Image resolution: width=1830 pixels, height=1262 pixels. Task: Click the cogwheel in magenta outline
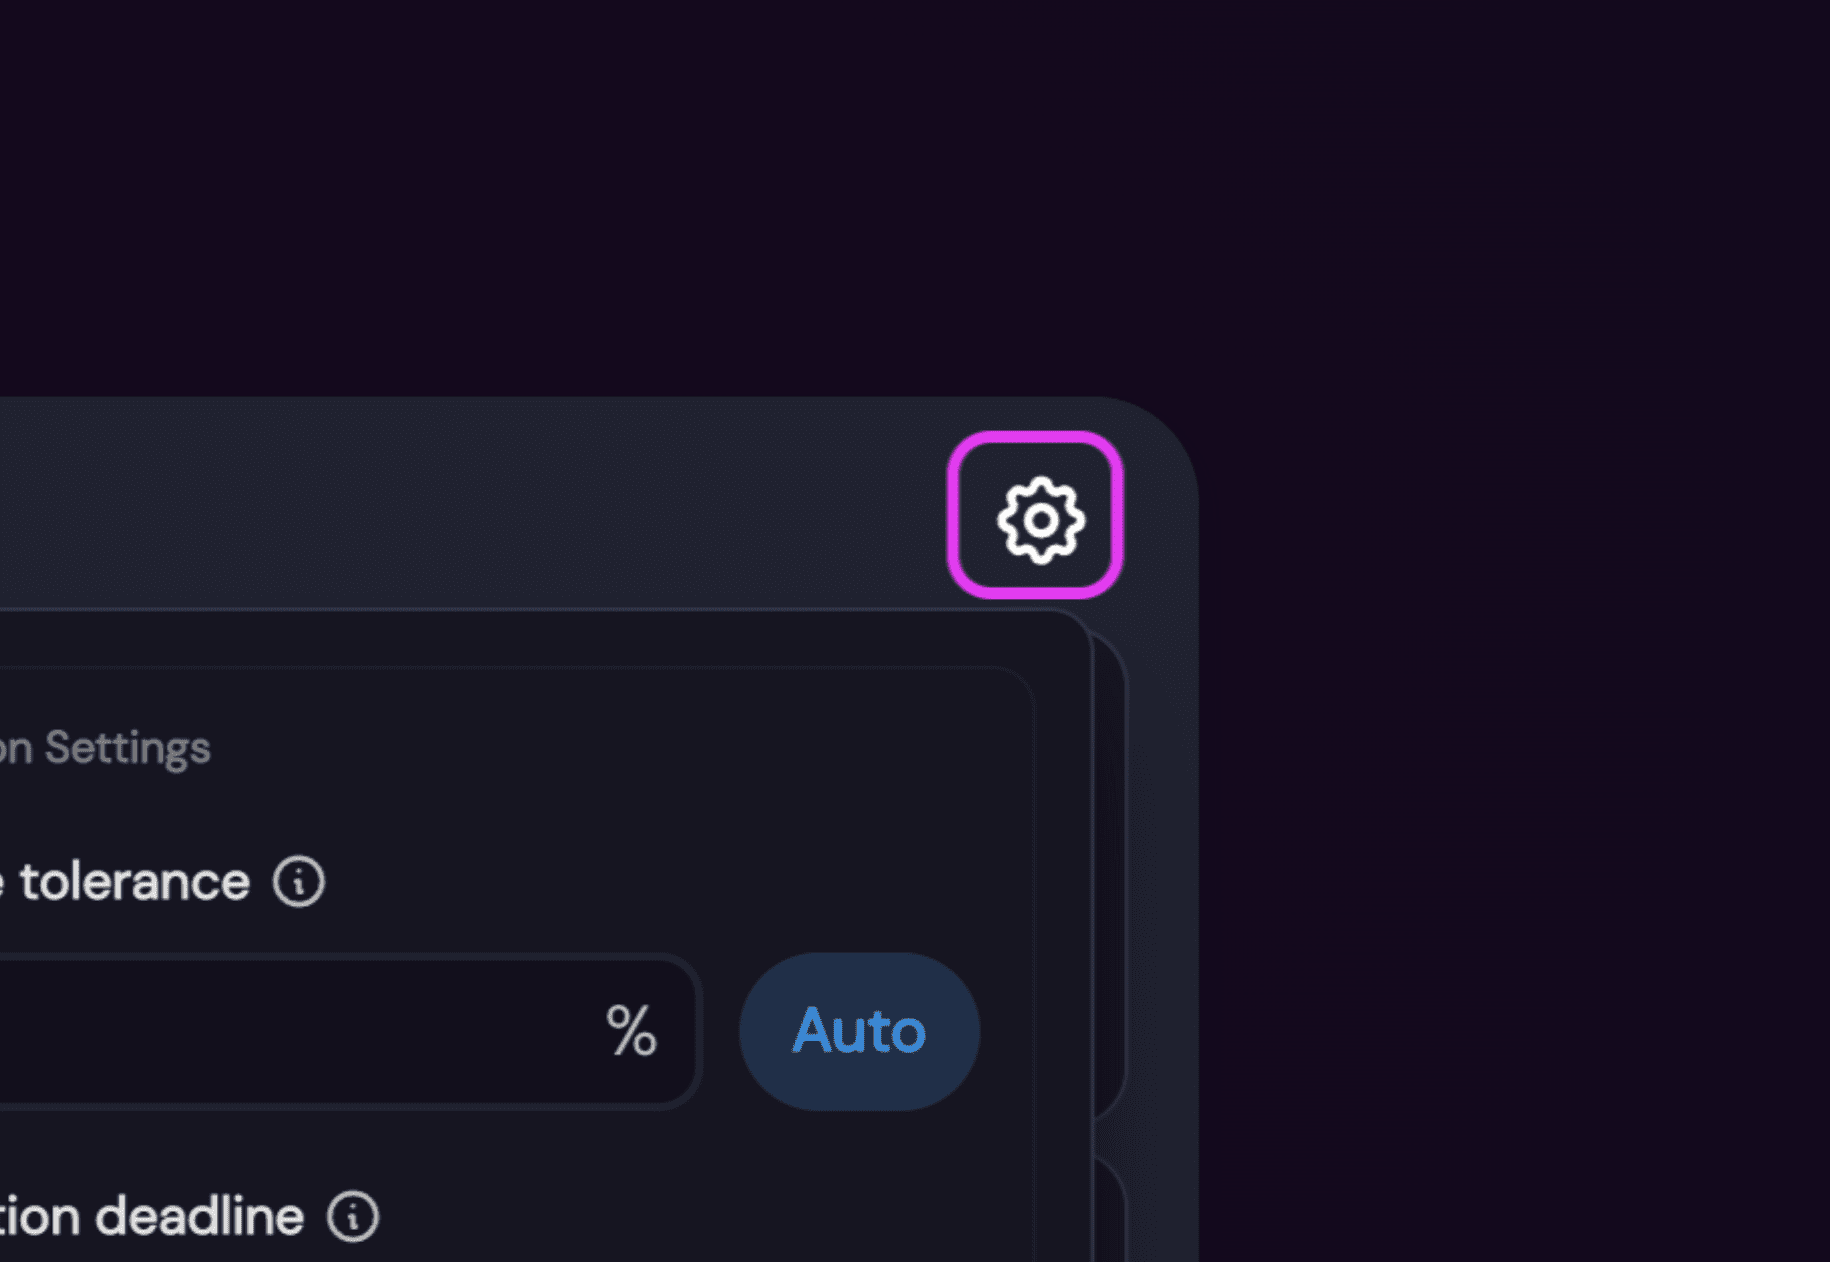(1040, 519)
